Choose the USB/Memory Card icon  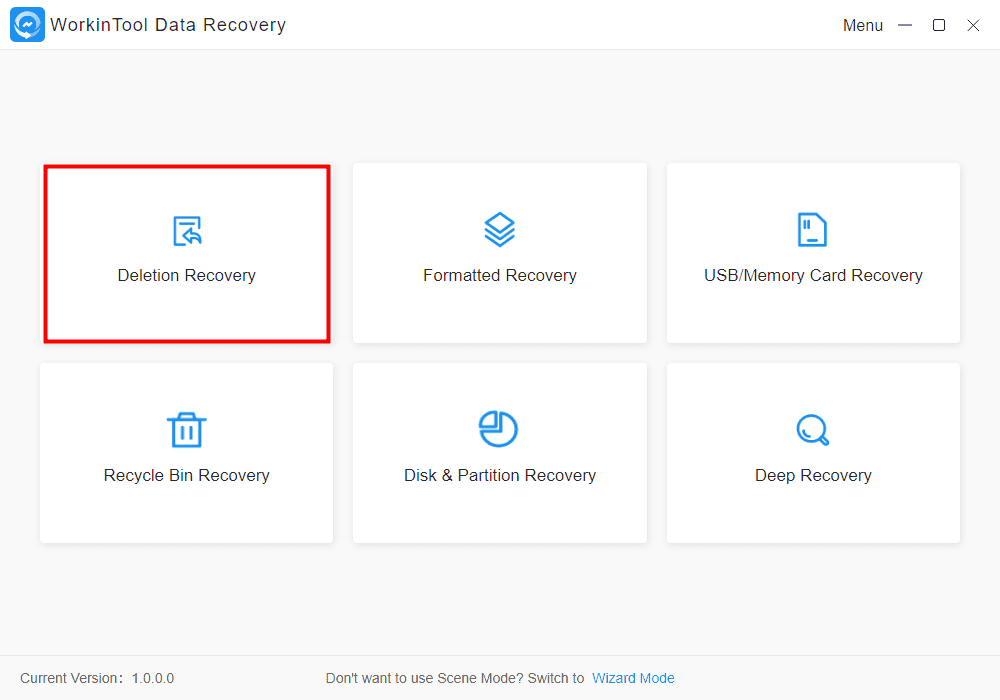point(812,230)
